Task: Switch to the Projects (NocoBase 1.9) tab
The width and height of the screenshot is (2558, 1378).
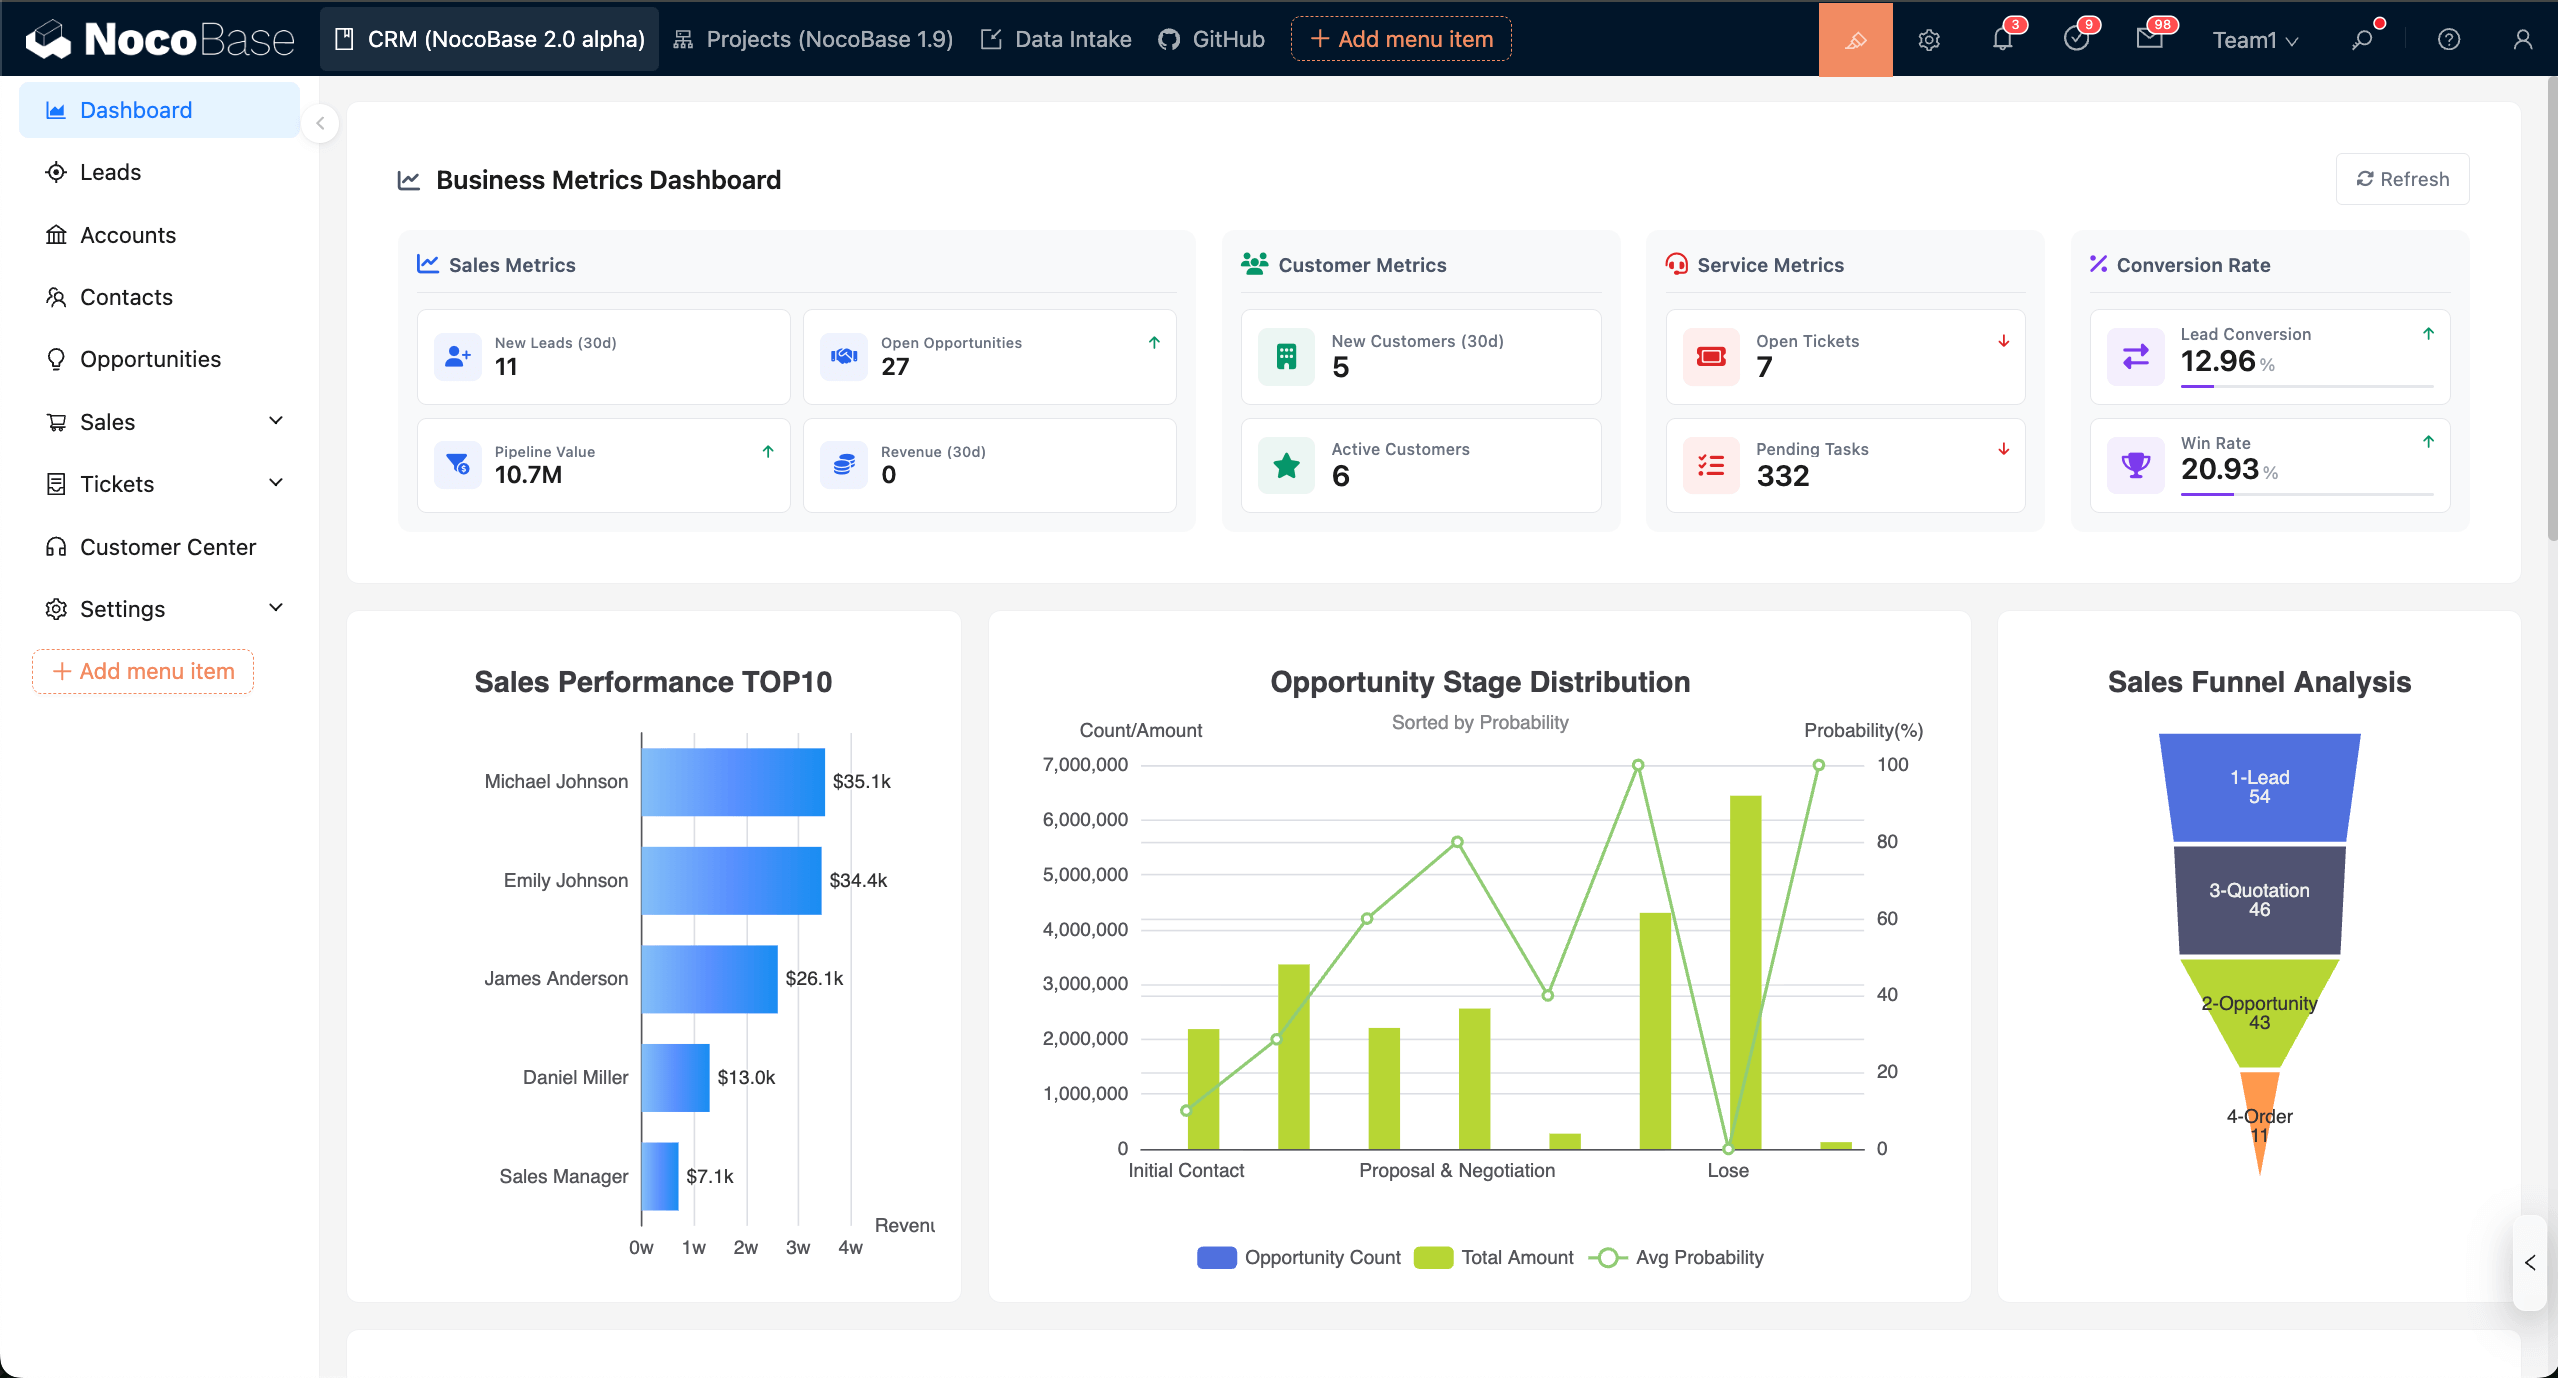Action: (813, 39)
